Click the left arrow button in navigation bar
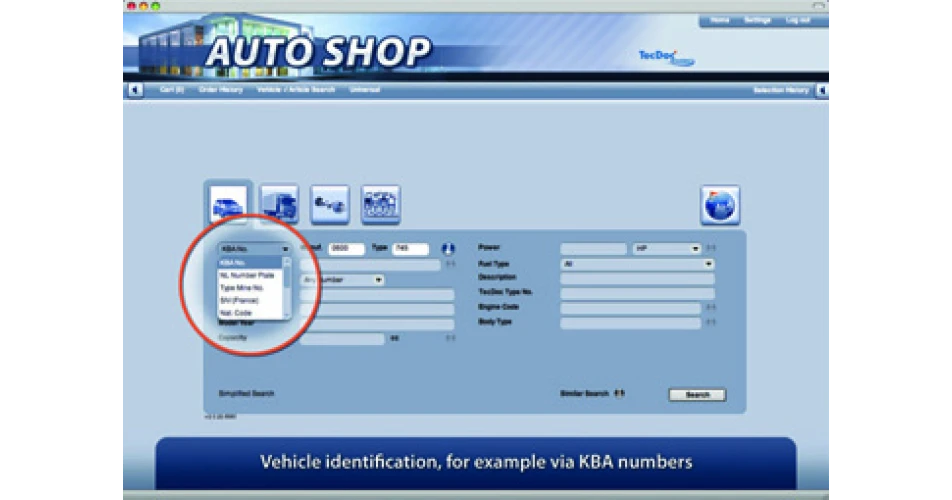 [135, 90]
